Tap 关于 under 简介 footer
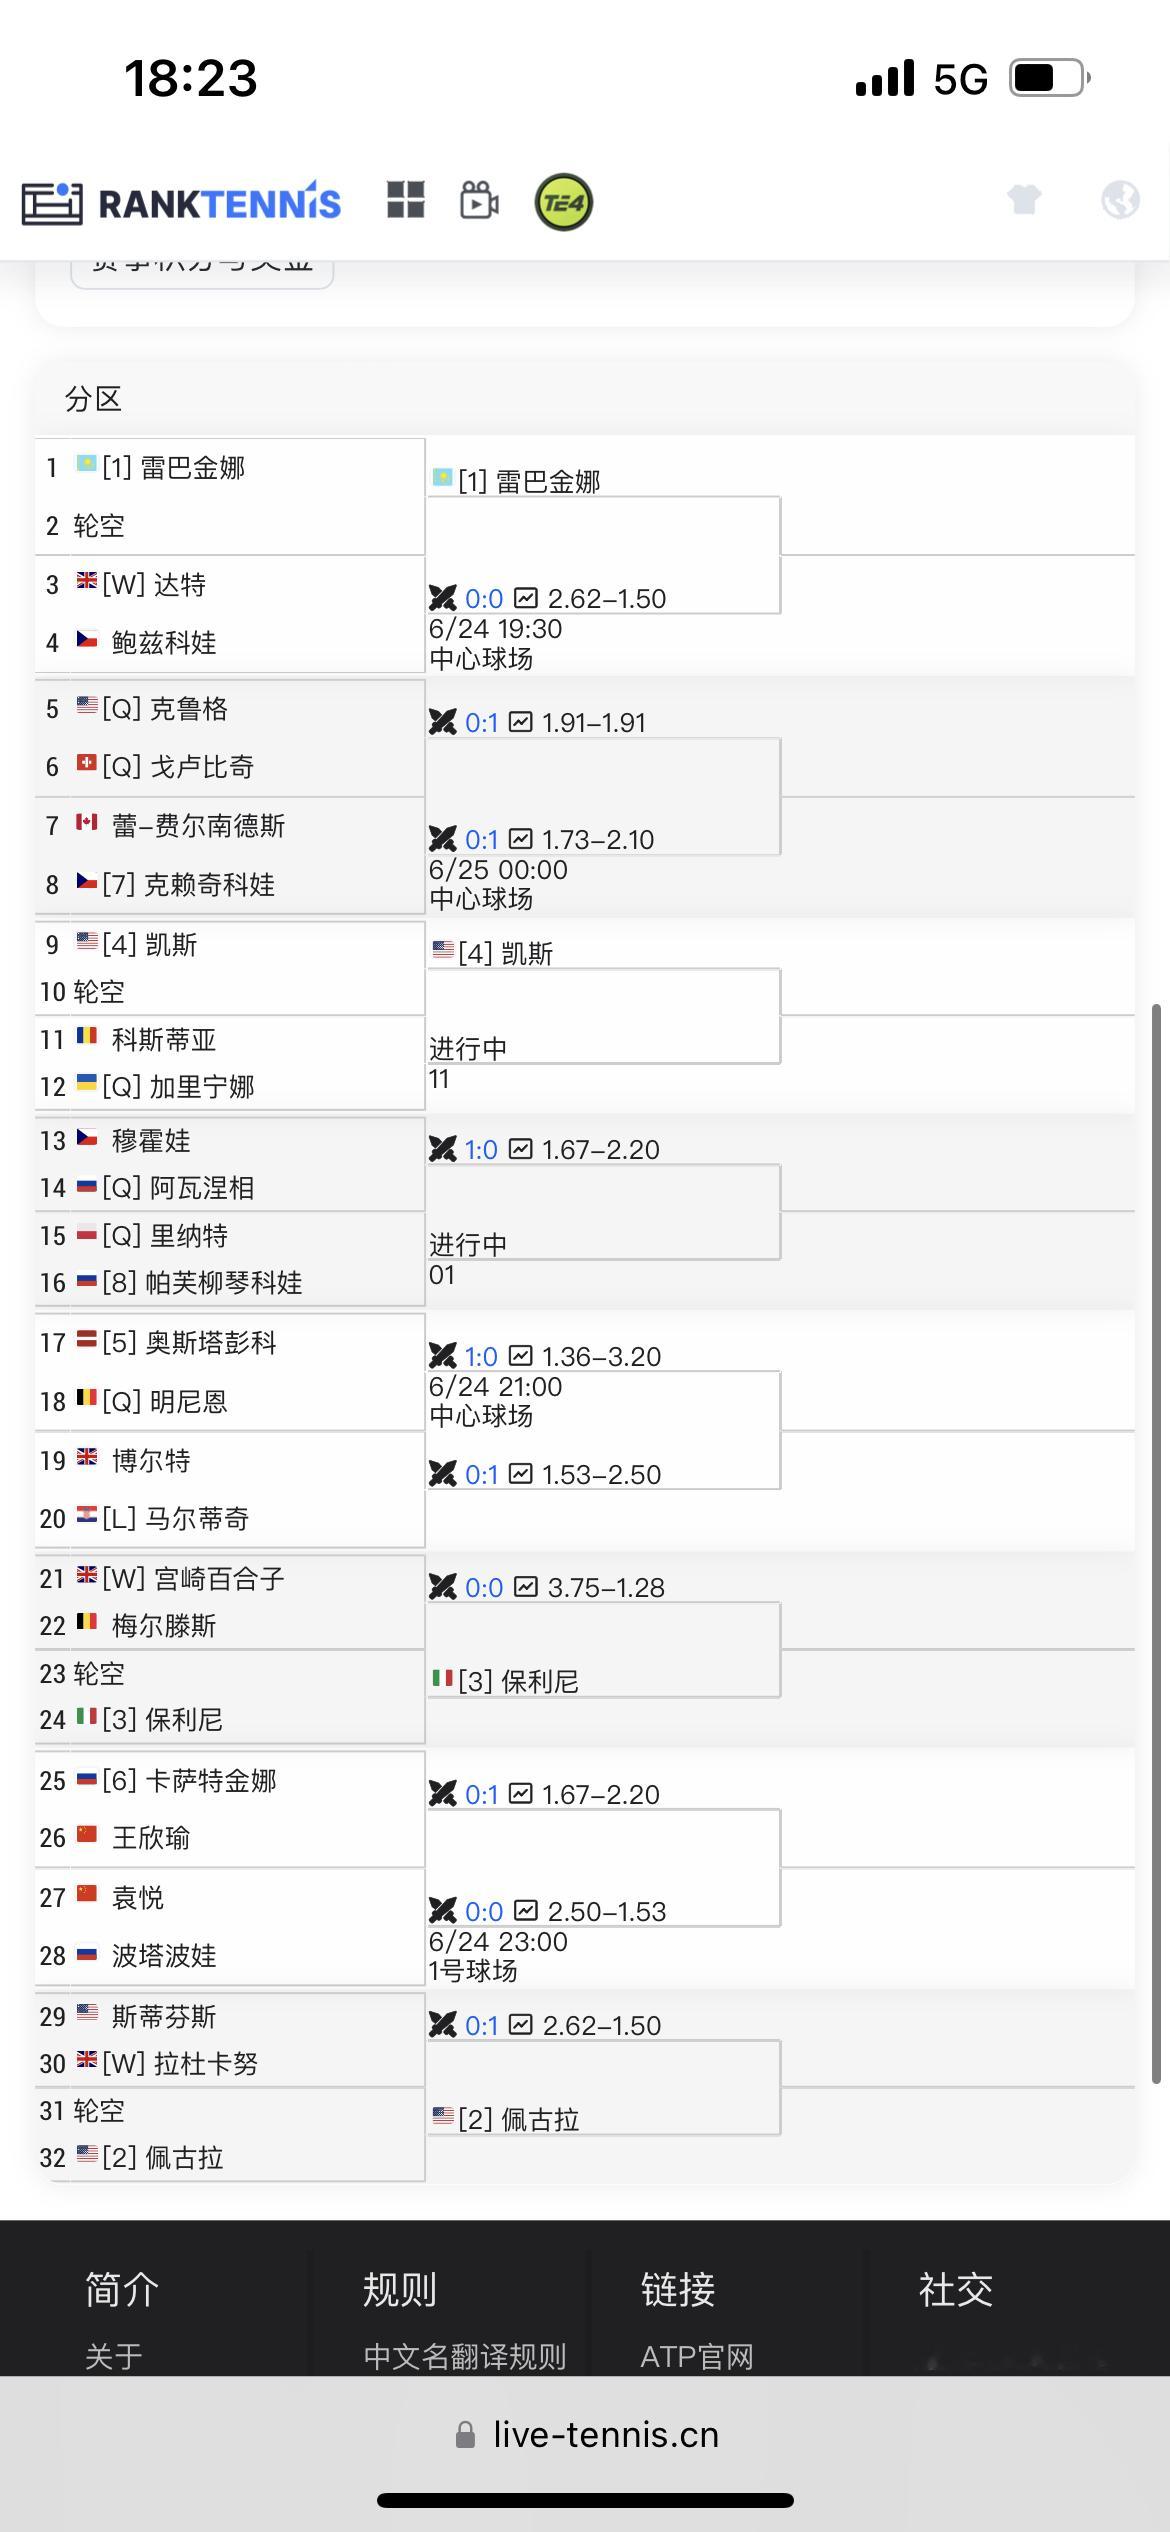This screenshot has width=1170, height=2532. 113,2357
